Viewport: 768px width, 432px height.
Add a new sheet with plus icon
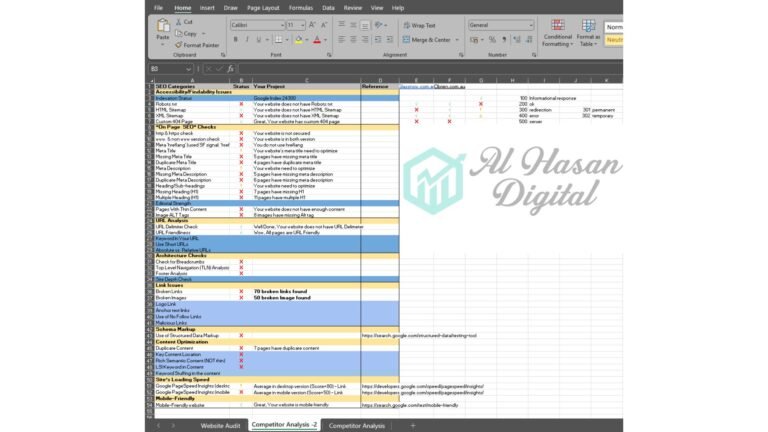(x=412, y=425)
